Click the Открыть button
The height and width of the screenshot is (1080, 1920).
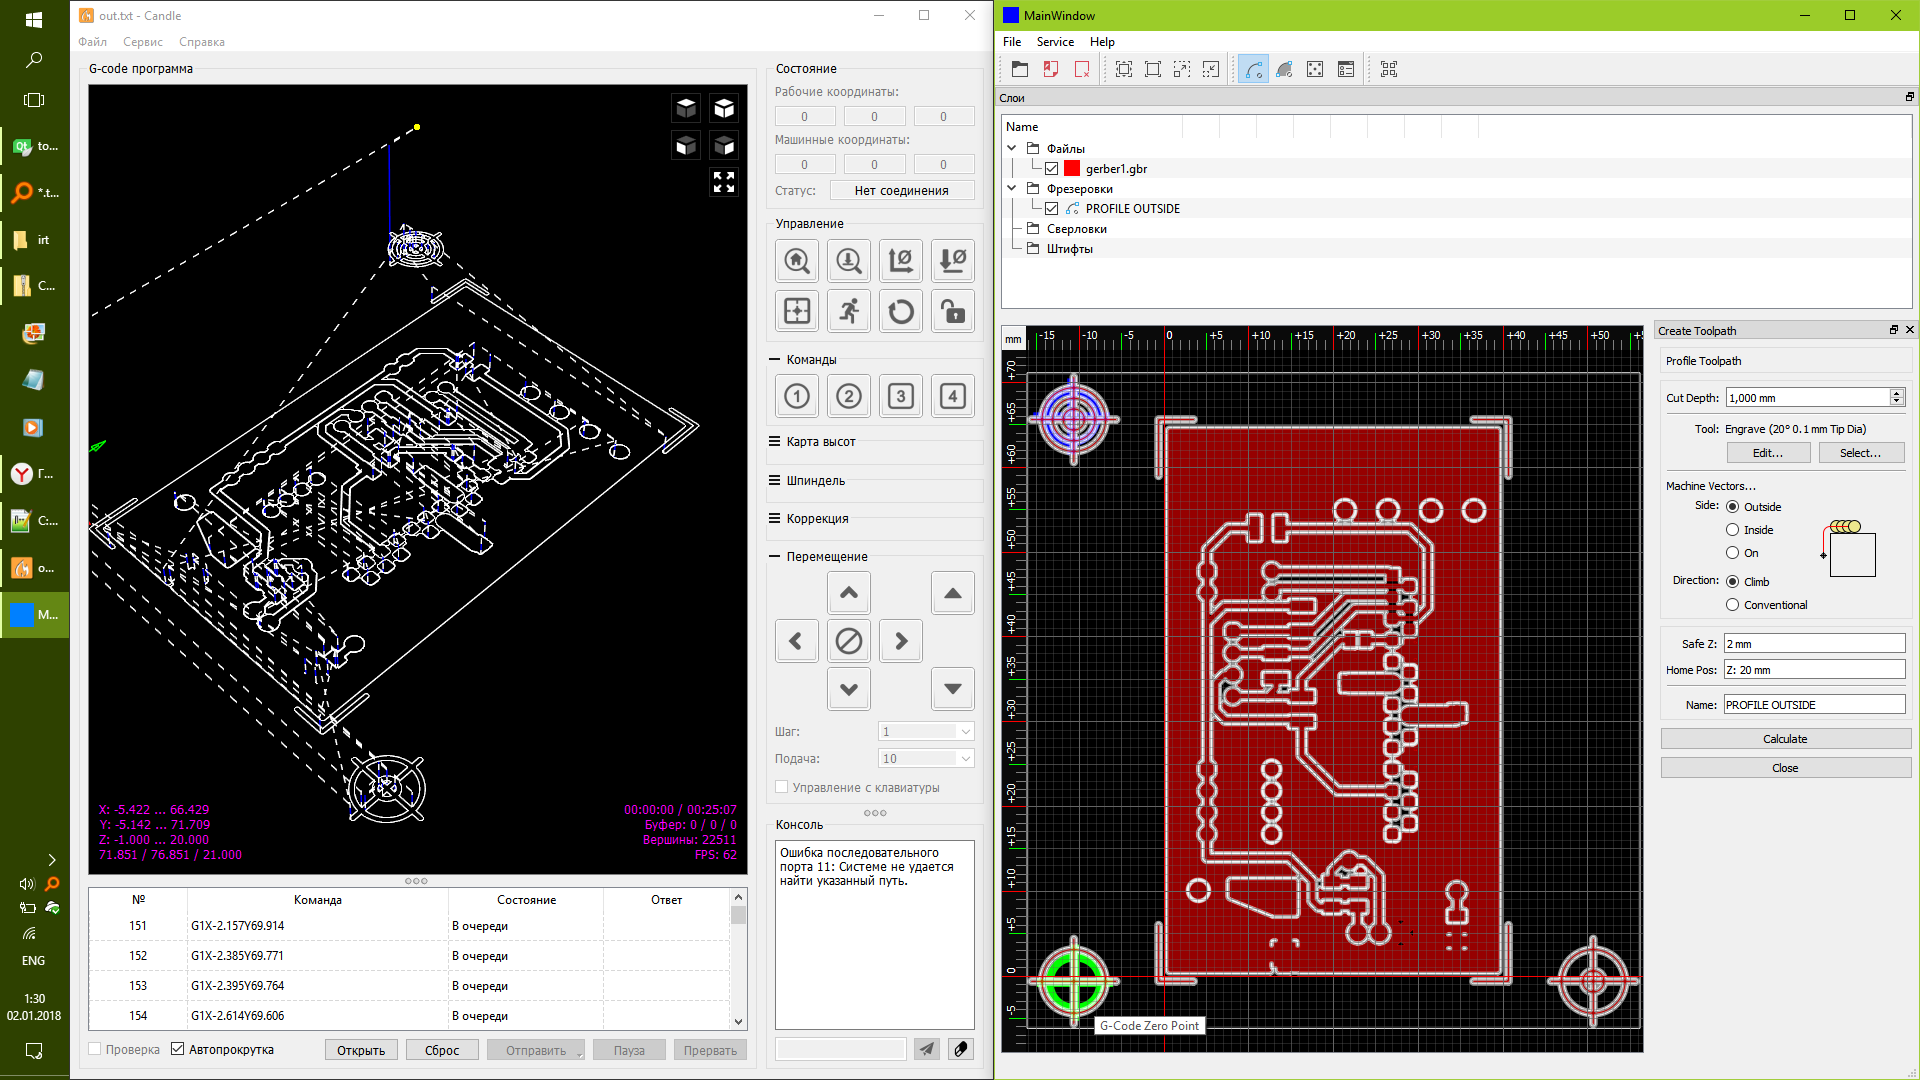tap(361, 1050)
